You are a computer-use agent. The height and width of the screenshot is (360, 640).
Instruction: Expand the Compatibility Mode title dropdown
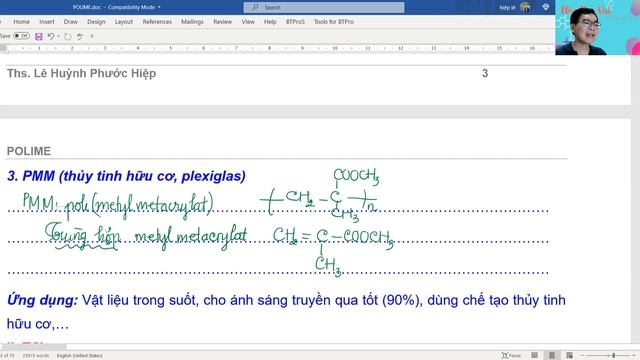coord(159,7)
